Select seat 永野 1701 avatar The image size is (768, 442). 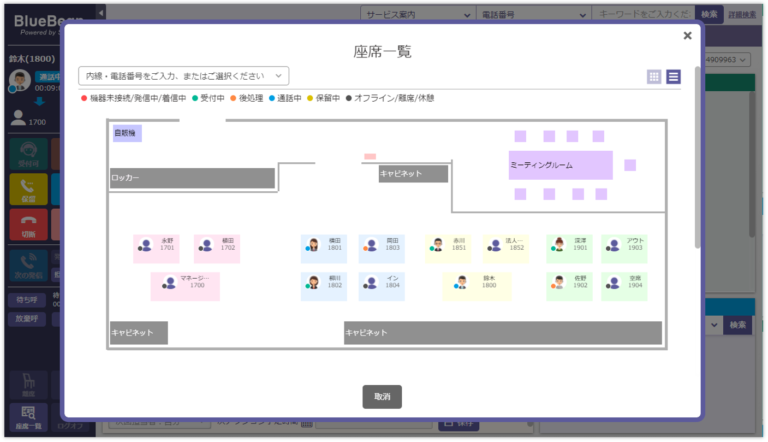146,246
